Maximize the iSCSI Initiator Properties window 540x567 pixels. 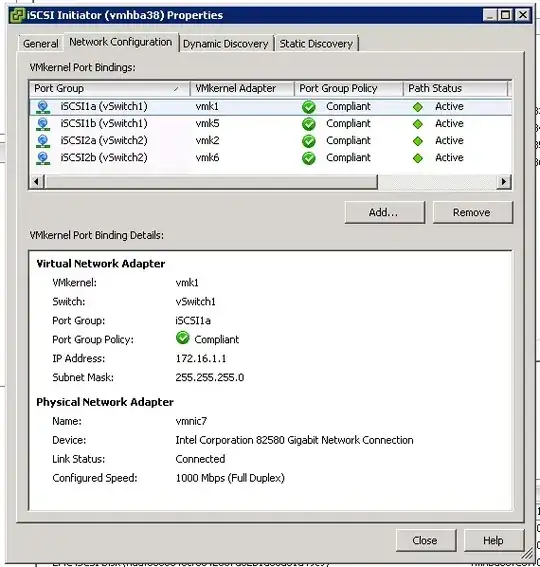point(506,15)
